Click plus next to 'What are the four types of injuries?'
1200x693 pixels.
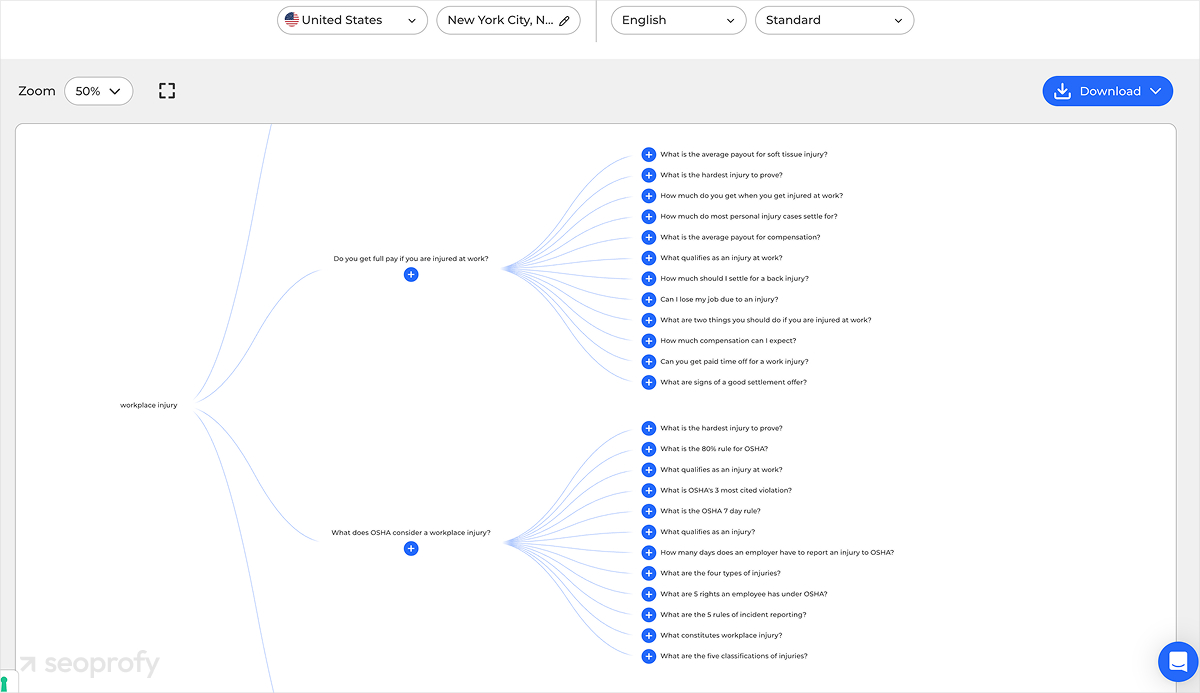coord(649,573)
